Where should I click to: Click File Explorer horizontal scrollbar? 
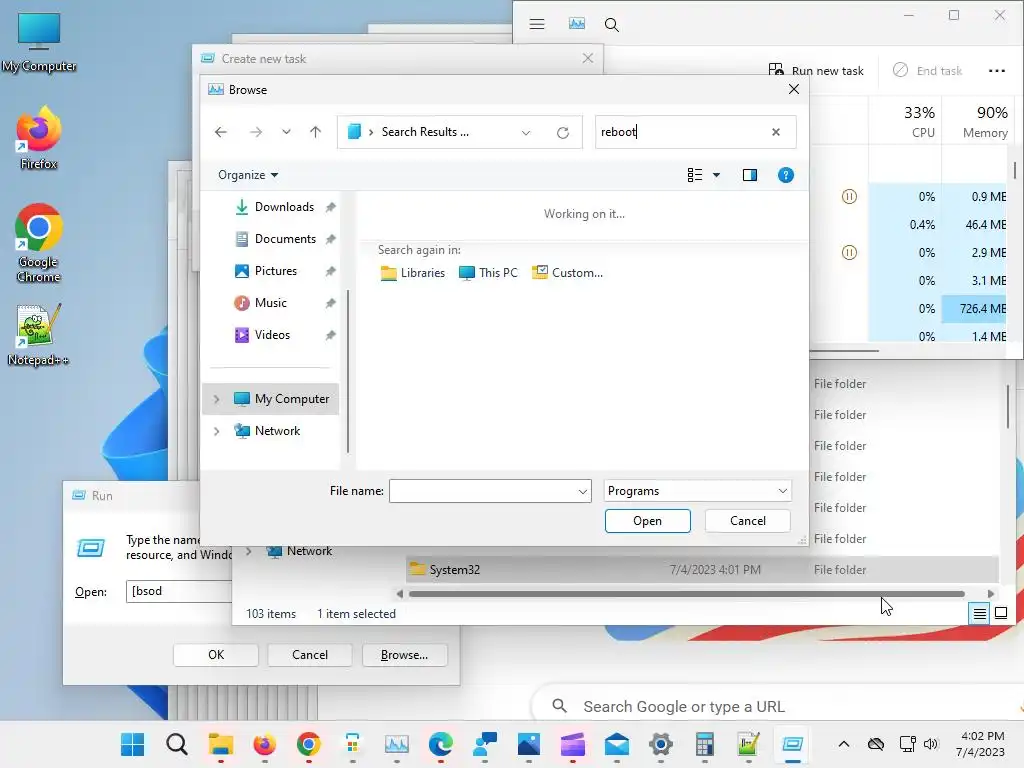[686, 594]
